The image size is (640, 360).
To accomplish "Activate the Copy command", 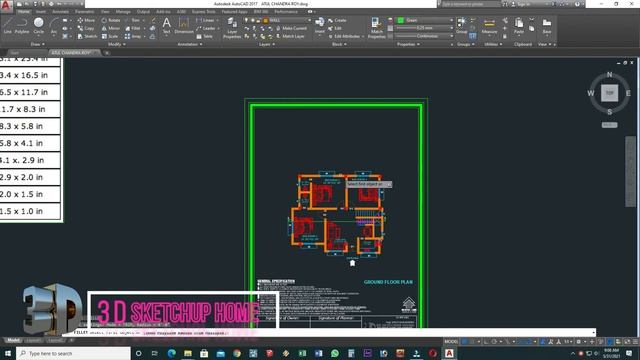I will point(86,28).
